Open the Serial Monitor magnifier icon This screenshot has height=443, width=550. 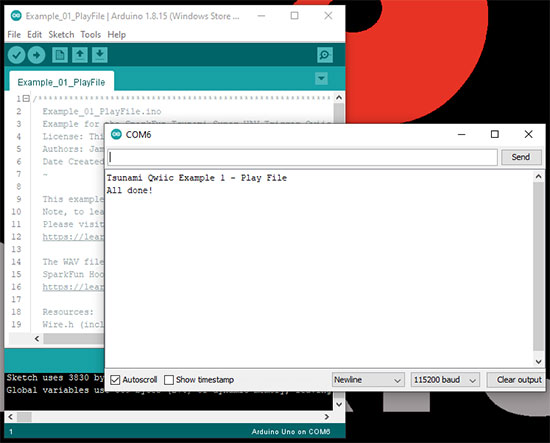click(x=325, y=55)
